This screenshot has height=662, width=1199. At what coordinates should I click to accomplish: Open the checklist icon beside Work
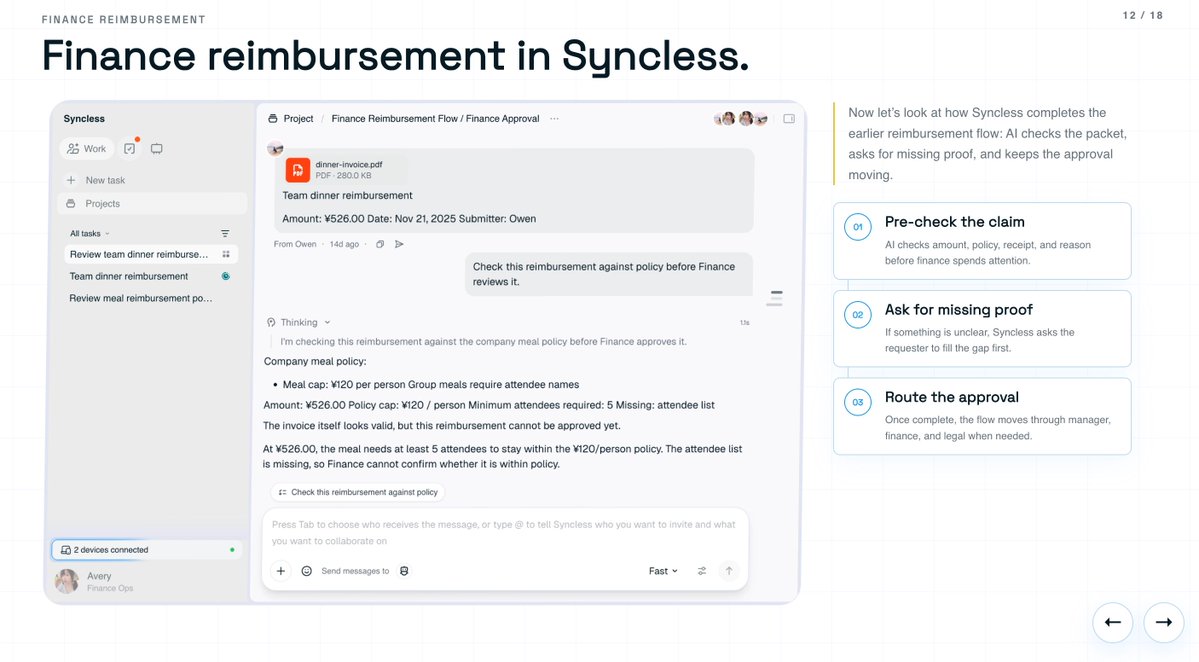(130, 148)
